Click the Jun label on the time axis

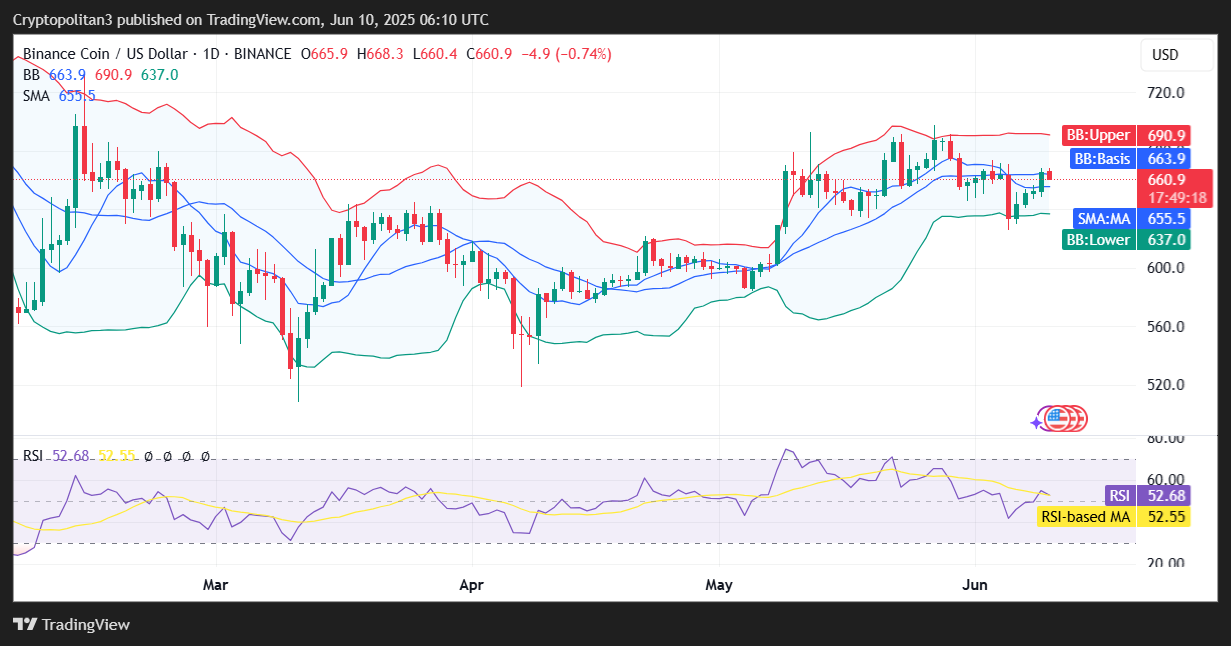point(974,584)
